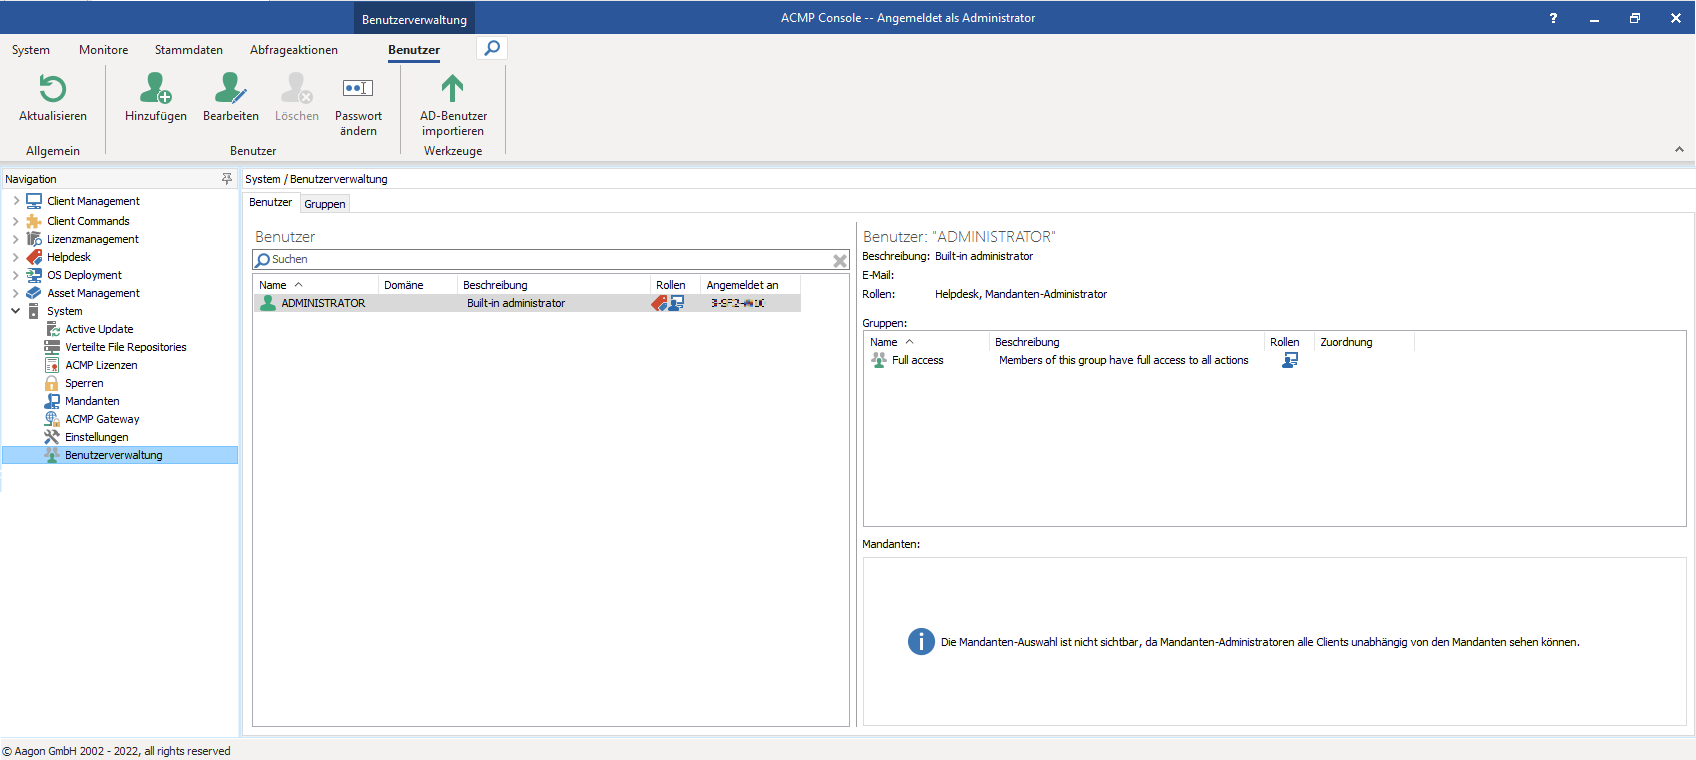Collapse the ribbon with the chevron
Screen dimensions: 1696x760
(x=1679, y=149)
